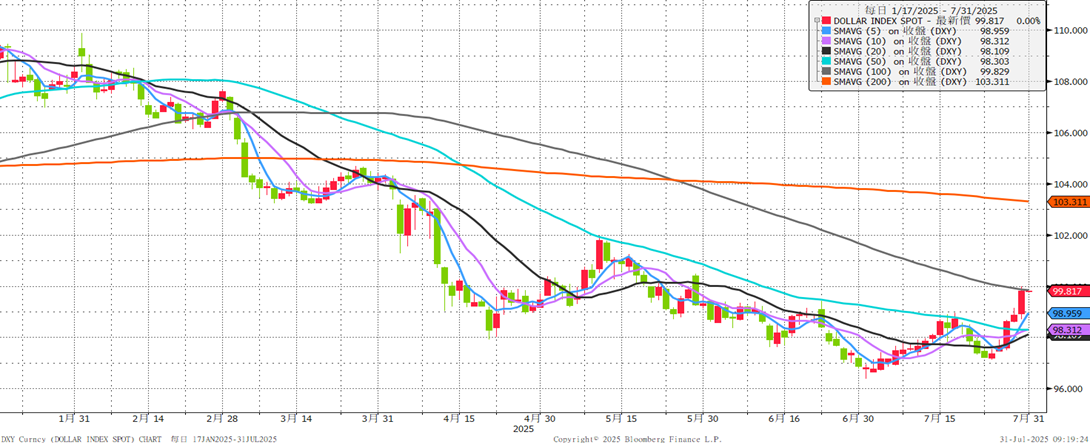Select the SMAVG (20) legend label
Image resolution: width=1090 pixels, height=444 pixels.
[897, 52]
